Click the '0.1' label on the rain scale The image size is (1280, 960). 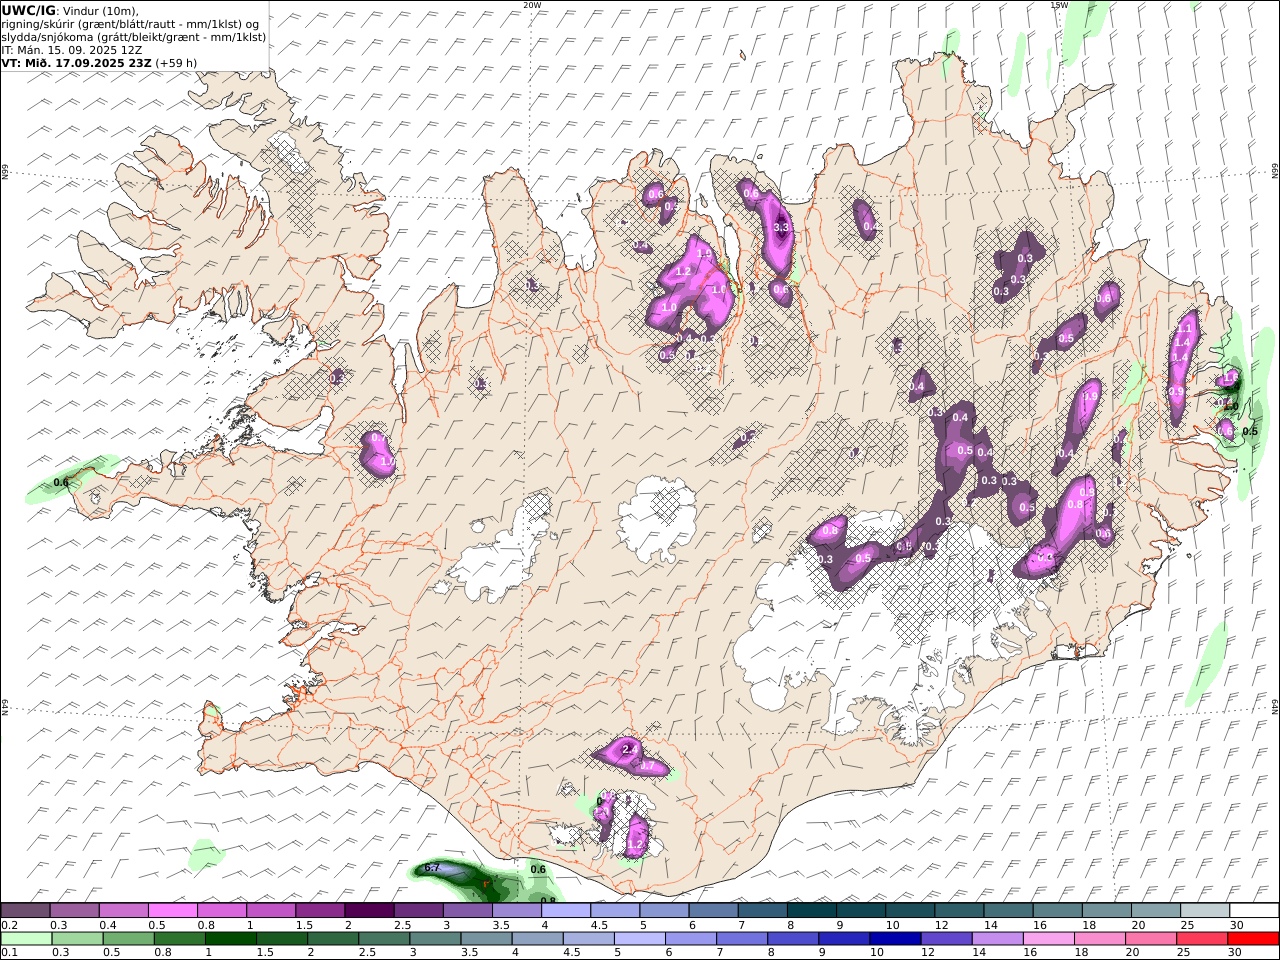[x=8, y=953]
